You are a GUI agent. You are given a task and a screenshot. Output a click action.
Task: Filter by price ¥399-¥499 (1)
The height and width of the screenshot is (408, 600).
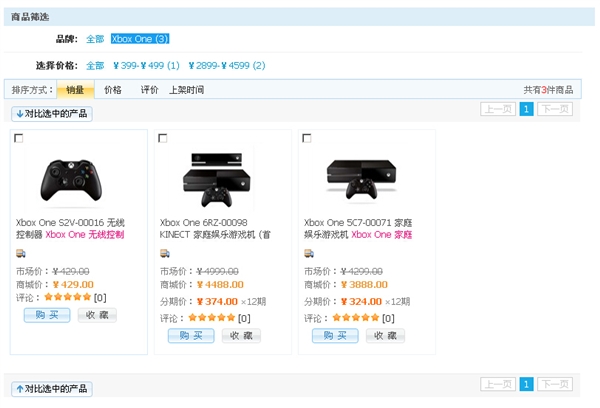coord(146,66)
